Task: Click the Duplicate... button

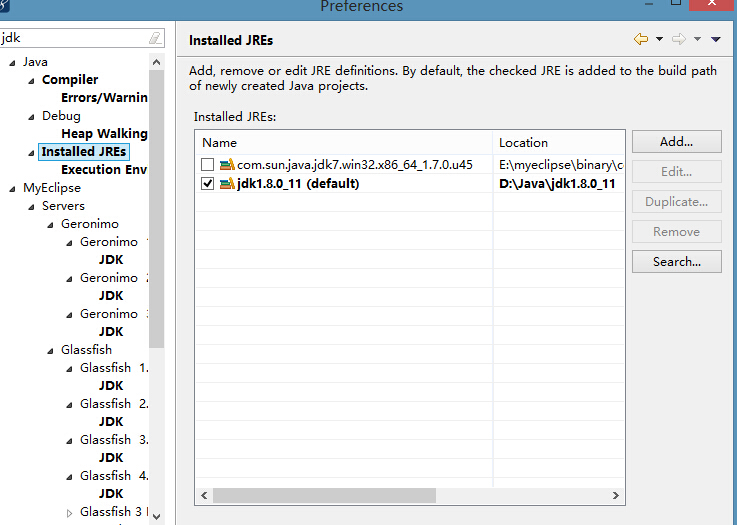Action: coord(676,202)
